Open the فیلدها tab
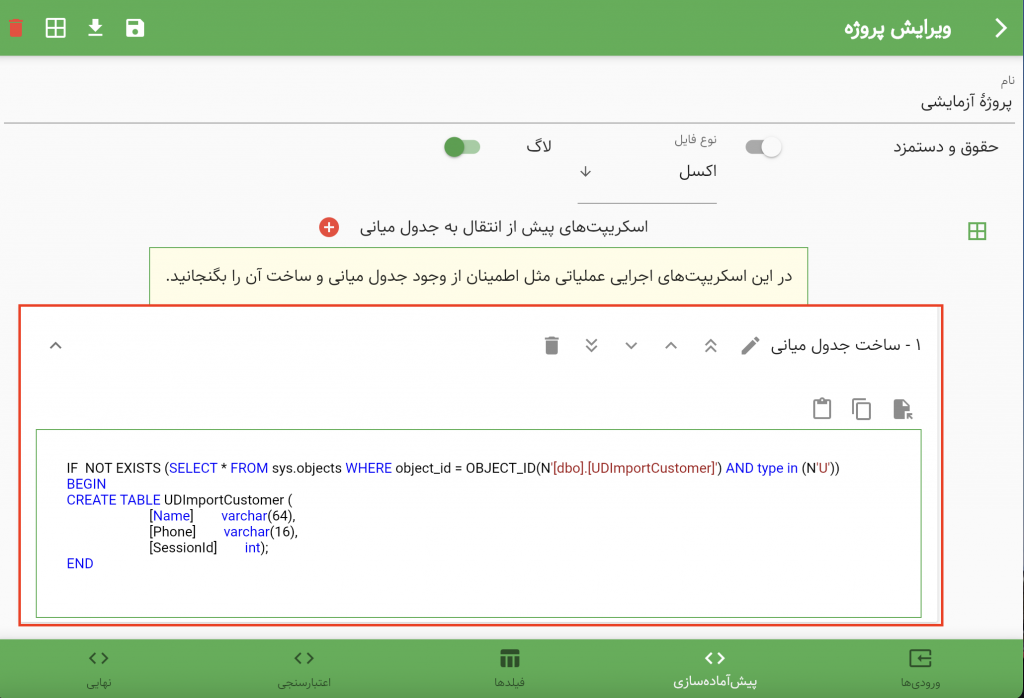The height and width of the screenshot is (698, 1024). (509, 668)
